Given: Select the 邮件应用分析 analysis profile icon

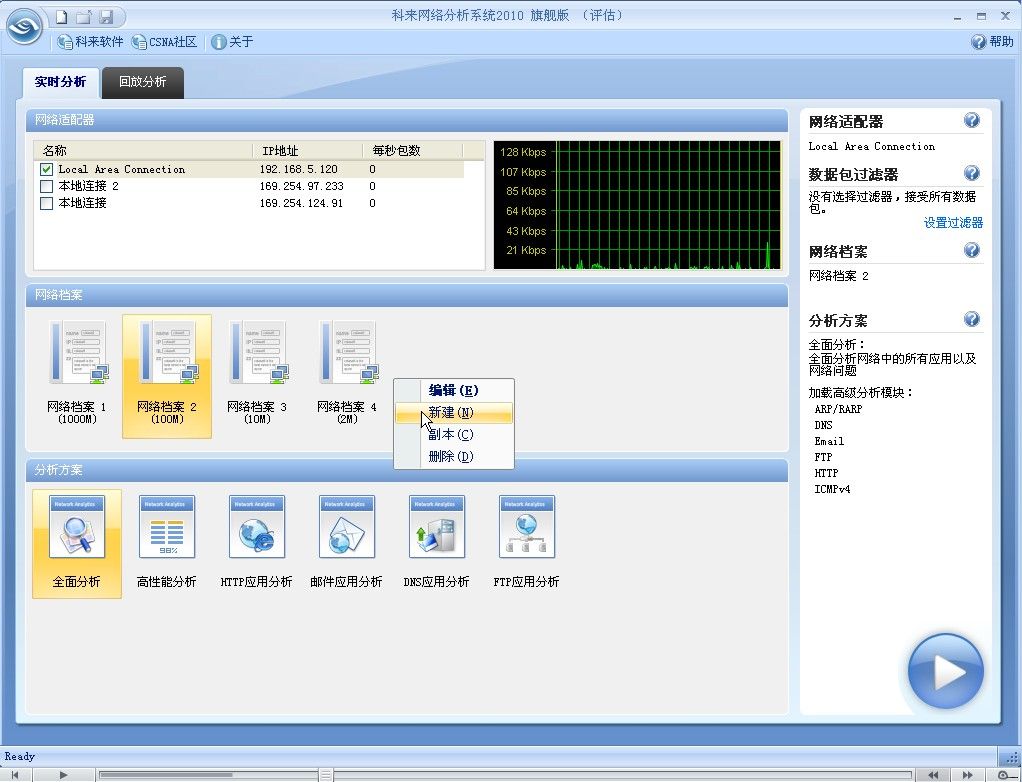Looking at the screenshot, I should pos(347,528).
